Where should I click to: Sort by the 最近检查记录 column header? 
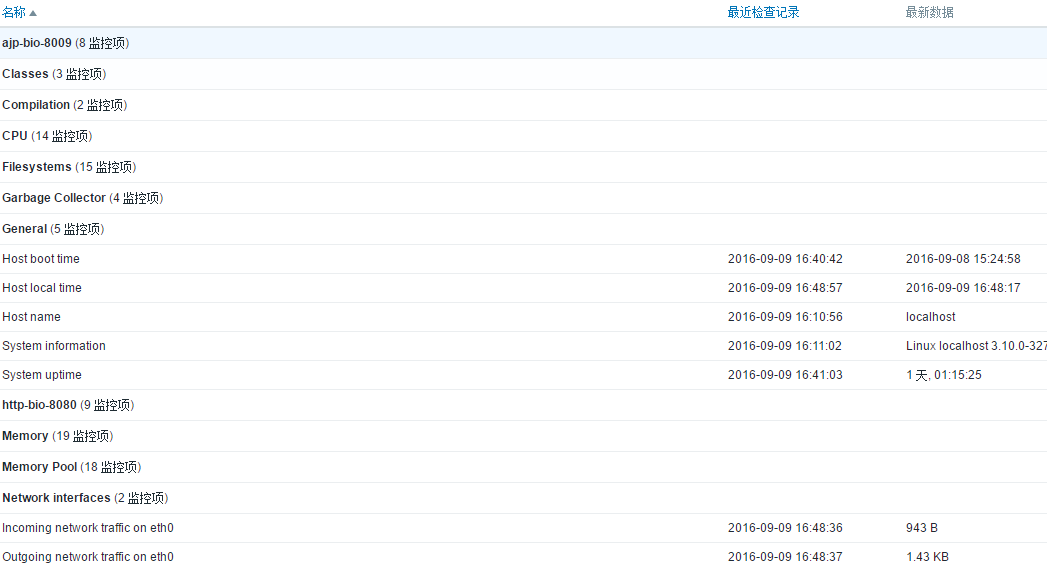[x=763, y=13]
